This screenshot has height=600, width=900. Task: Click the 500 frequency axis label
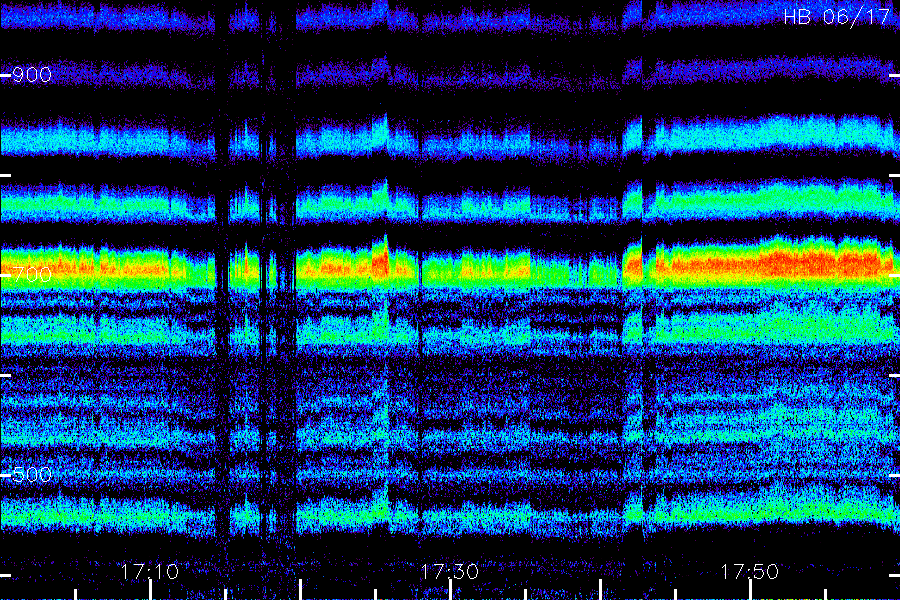32,474
